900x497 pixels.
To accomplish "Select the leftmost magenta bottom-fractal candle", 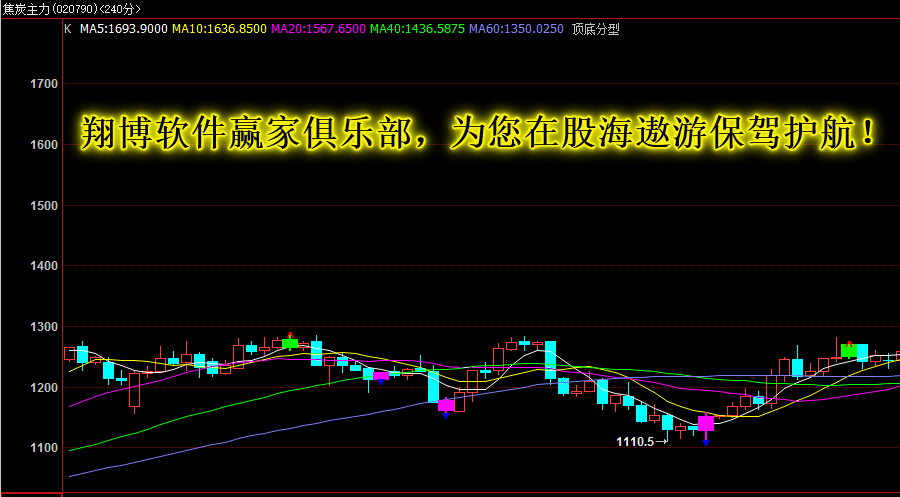I will [381, 376].
